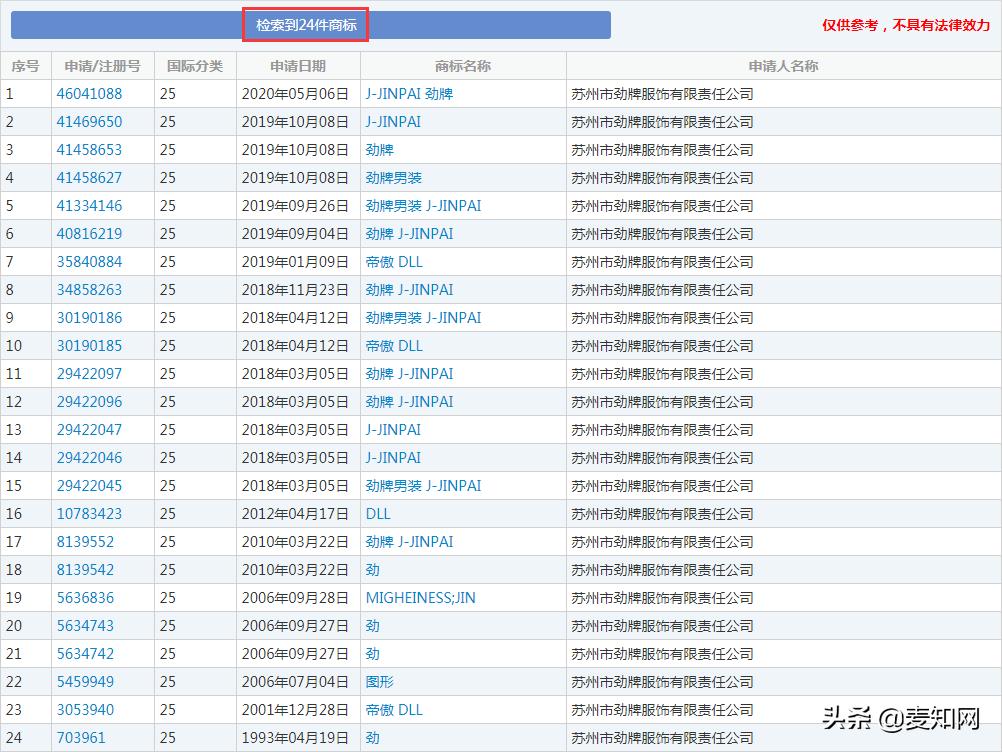The image size is (1002, 752).
Task: Open trademark 劲牌男装 J-JINPAI in row 5
Action: coord(423,206)
